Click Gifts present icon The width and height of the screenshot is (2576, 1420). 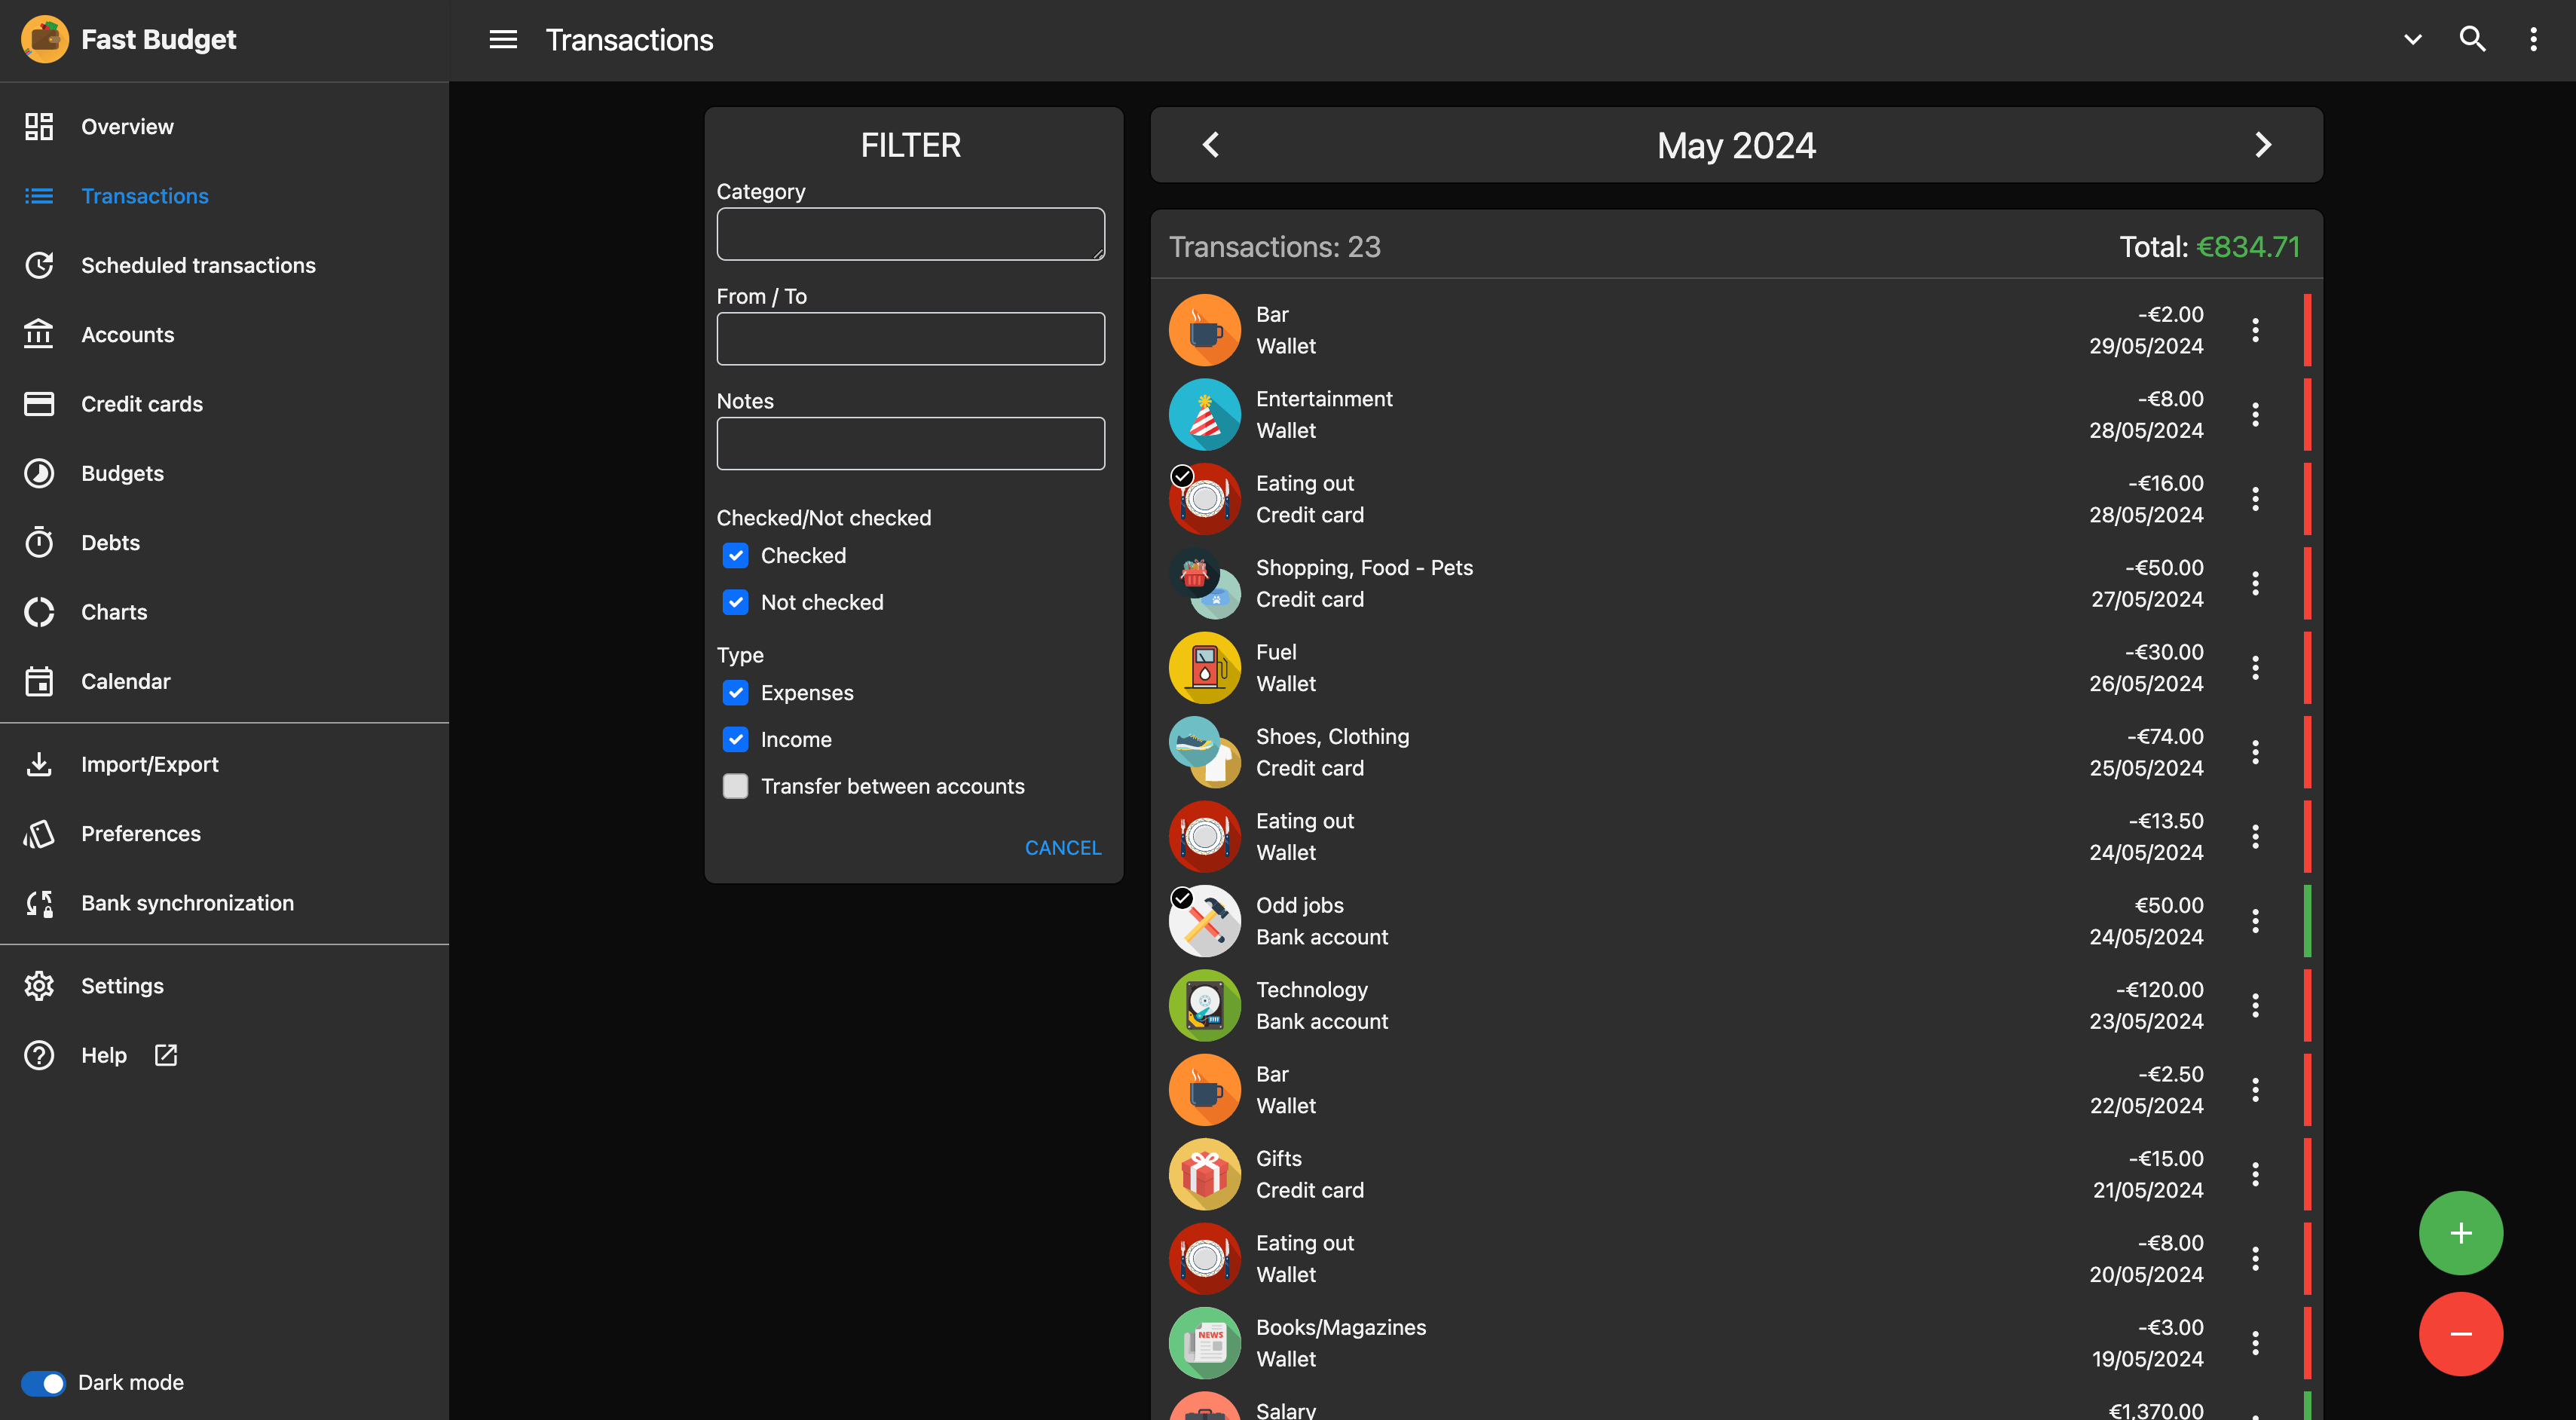point(1204,1174)
